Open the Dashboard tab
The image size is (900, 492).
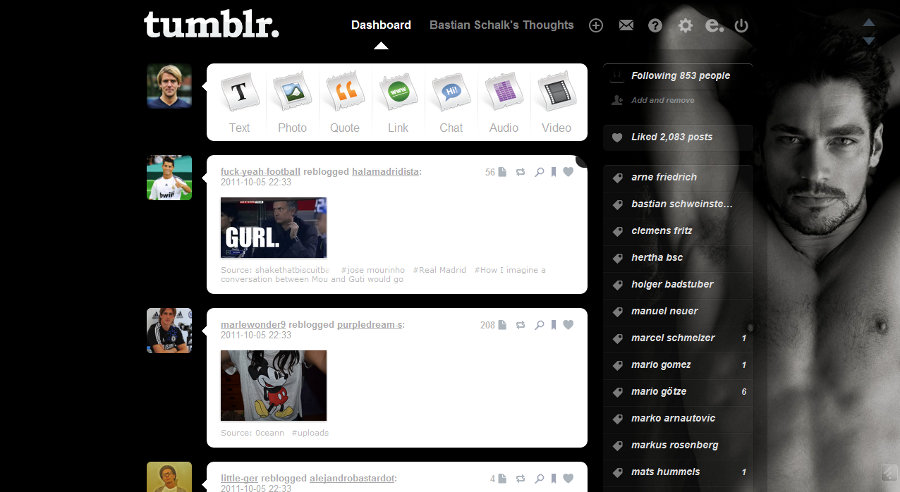point(381,25)
